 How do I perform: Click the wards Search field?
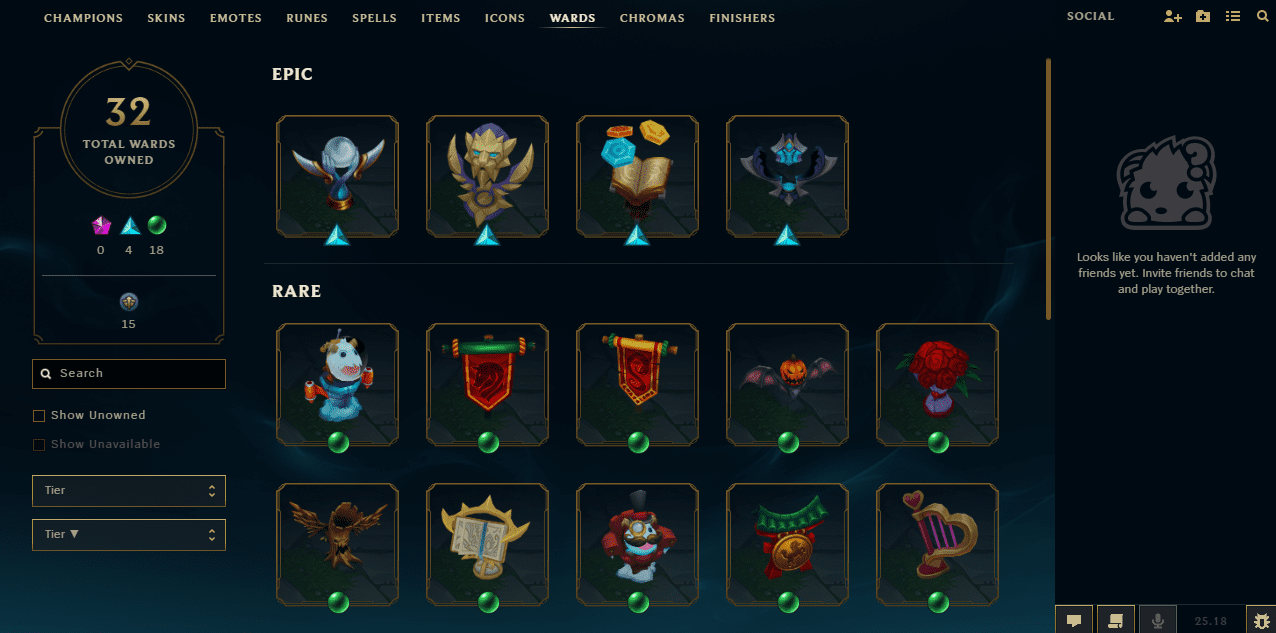click(129, 374)
